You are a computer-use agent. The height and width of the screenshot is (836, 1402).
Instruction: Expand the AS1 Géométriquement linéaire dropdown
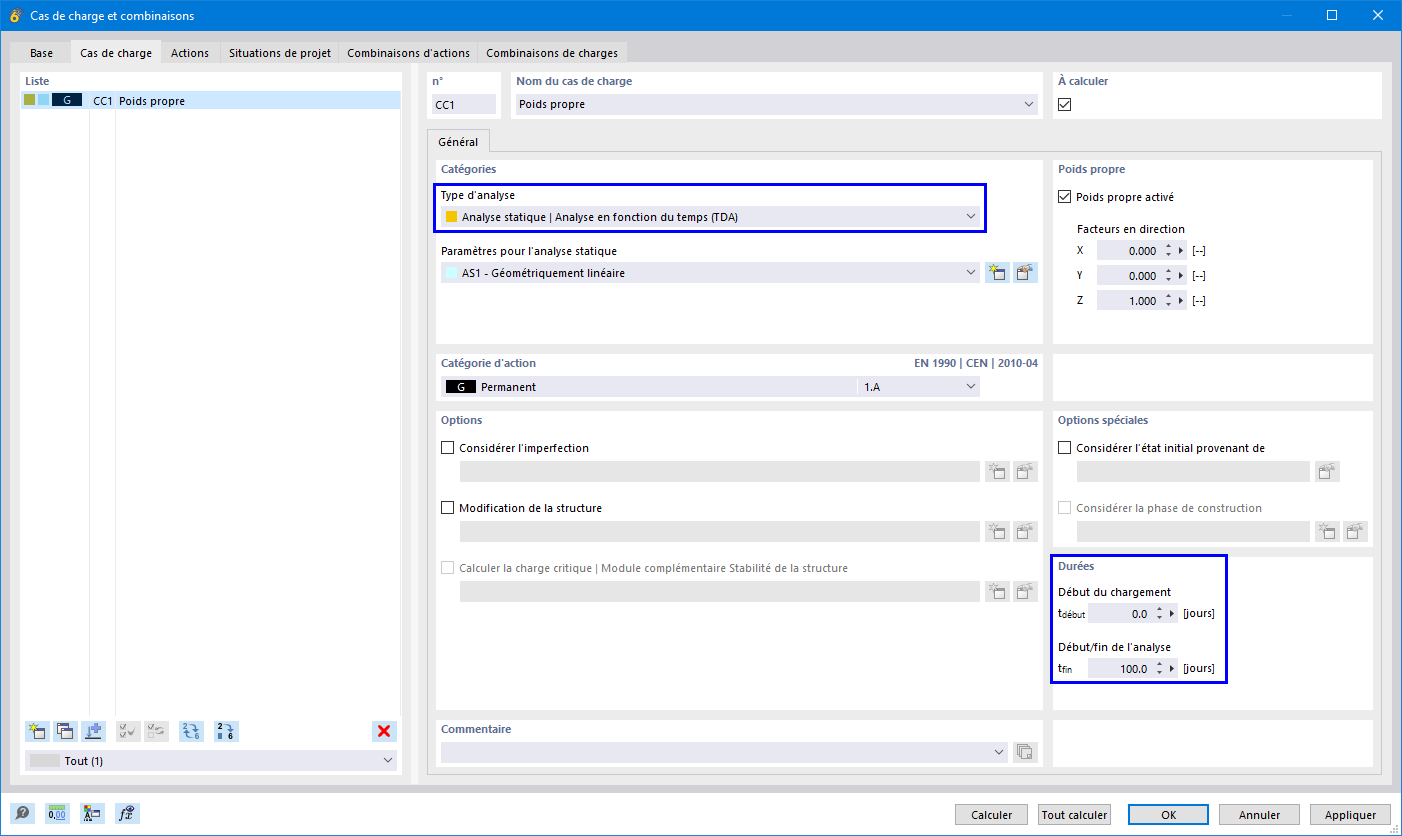click(970, 272)
